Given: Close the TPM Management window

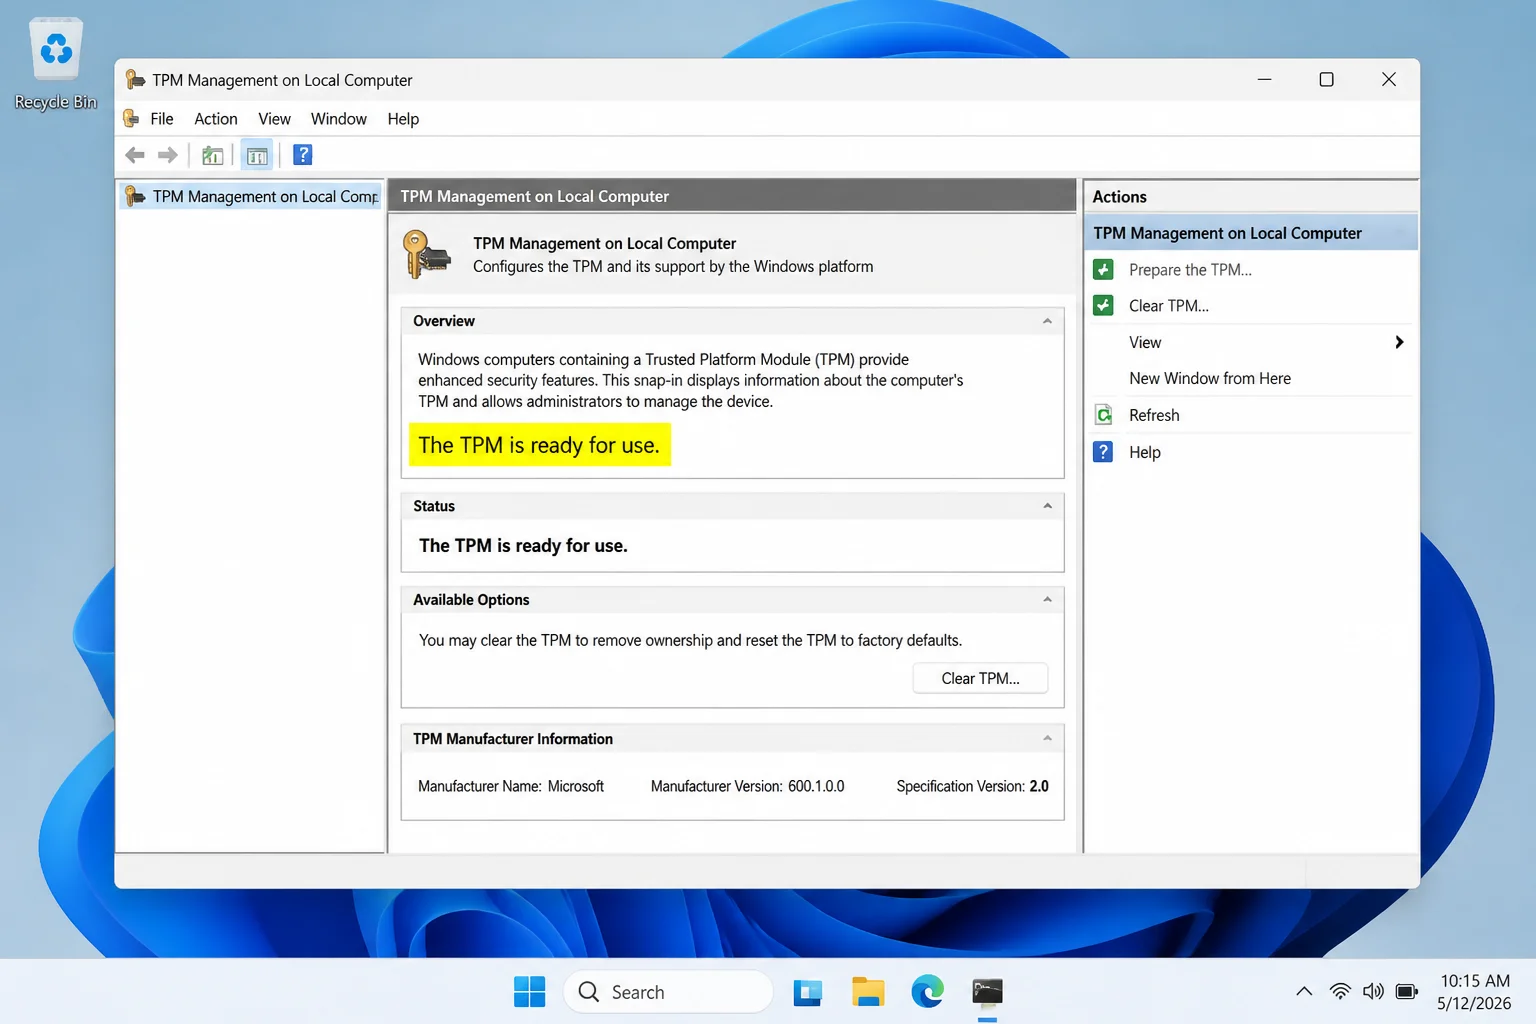Looking at the screenshot, I should [x=1389, y=79].
